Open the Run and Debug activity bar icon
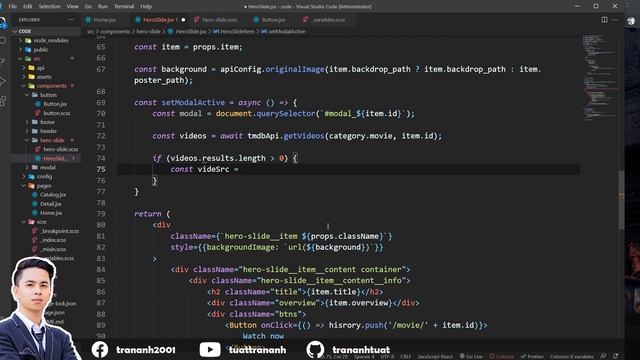Screen dimensions: 640x360 point(3,81)
